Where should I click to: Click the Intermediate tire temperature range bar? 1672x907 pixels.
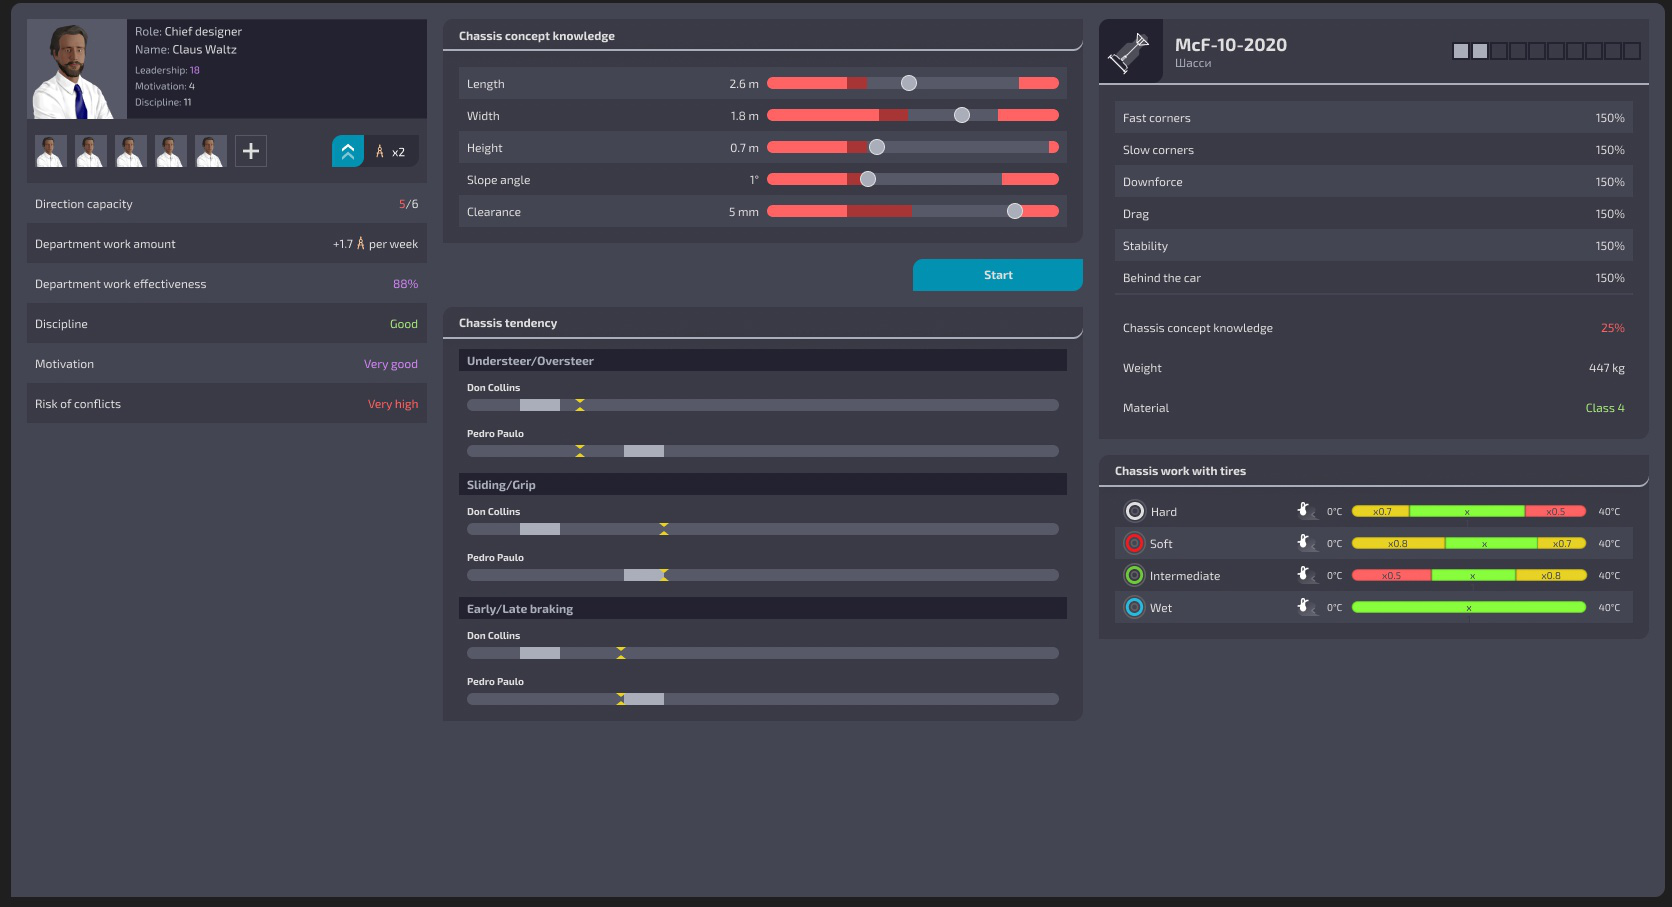tap(1469, 575)
